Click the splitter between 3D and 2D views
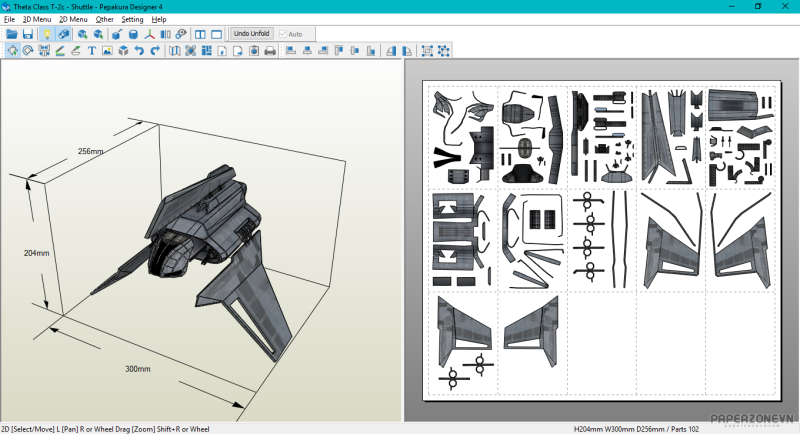This screenshot has width=800, height=434. coord(403,240)
